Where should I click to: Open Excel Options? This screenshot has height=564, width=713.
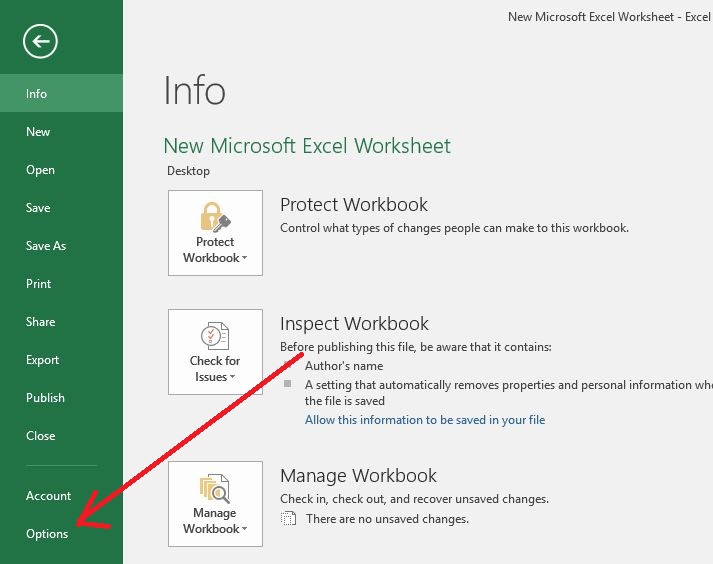[61, 534]
